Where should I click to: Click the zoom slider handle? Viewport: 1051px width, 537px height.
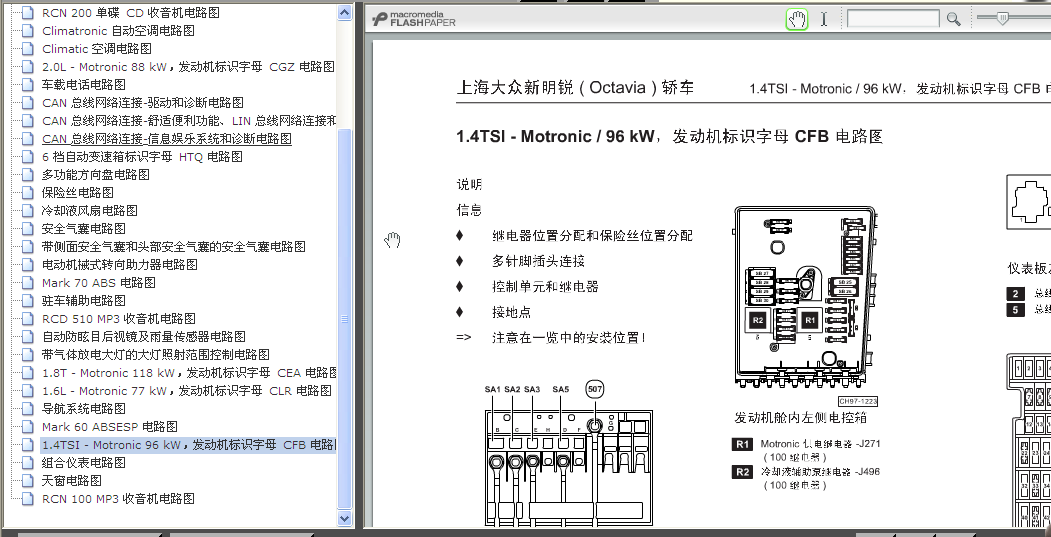1003,19
